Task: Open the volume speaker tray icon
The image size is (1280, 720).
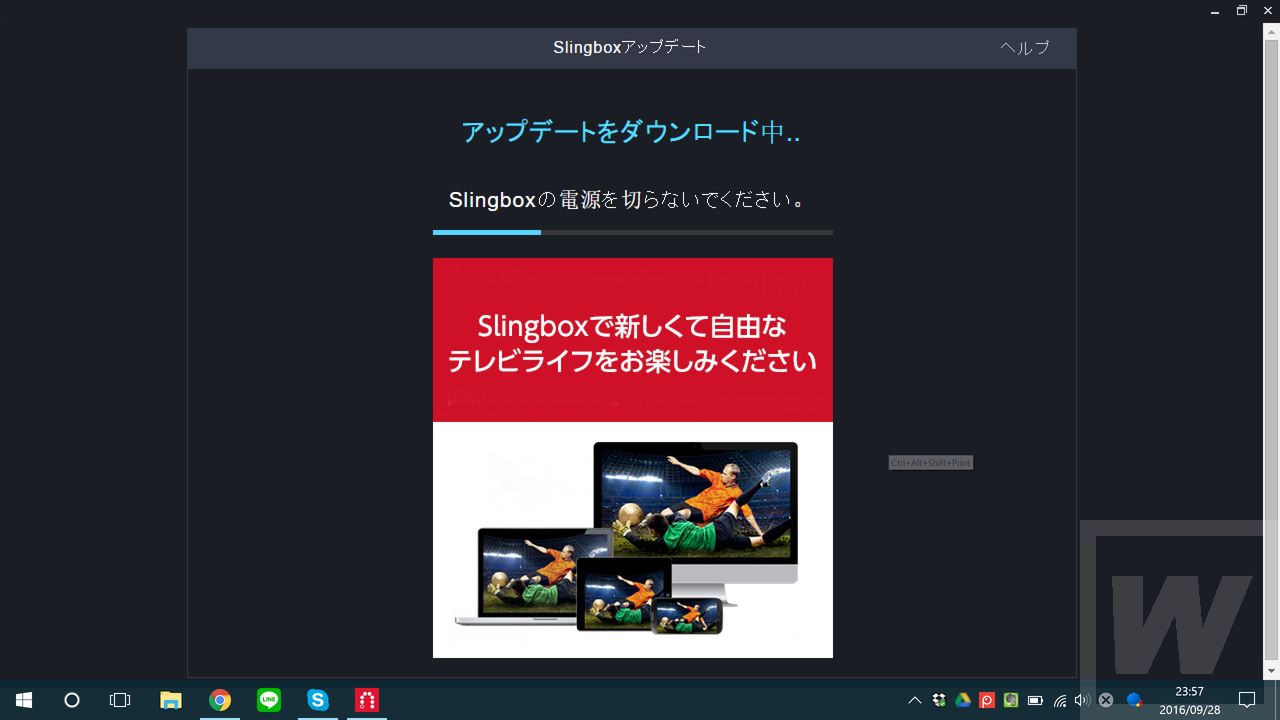Action: [1082, 700]
